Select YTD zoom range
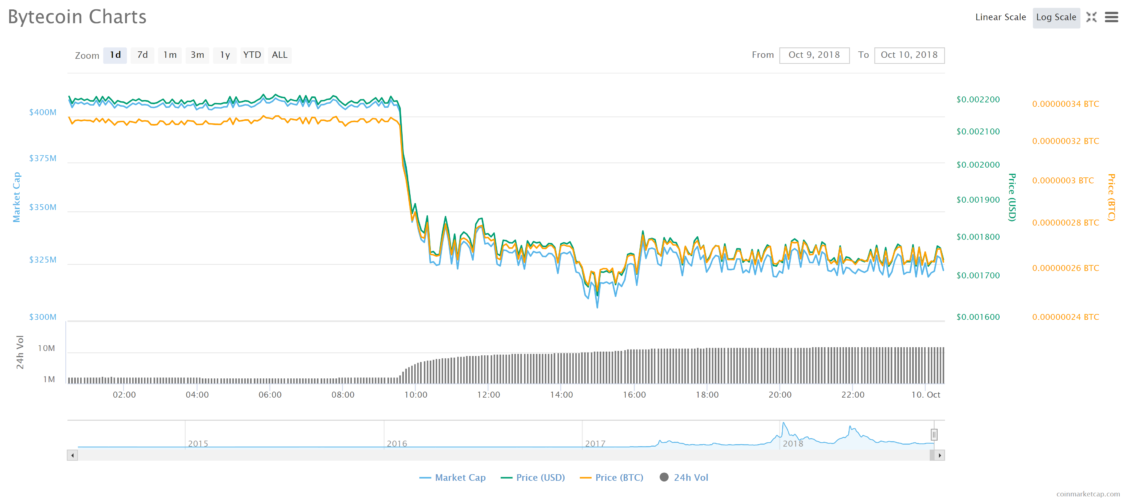The height and width of the screenshot is (500, 1140). click(x=252, y=55)
